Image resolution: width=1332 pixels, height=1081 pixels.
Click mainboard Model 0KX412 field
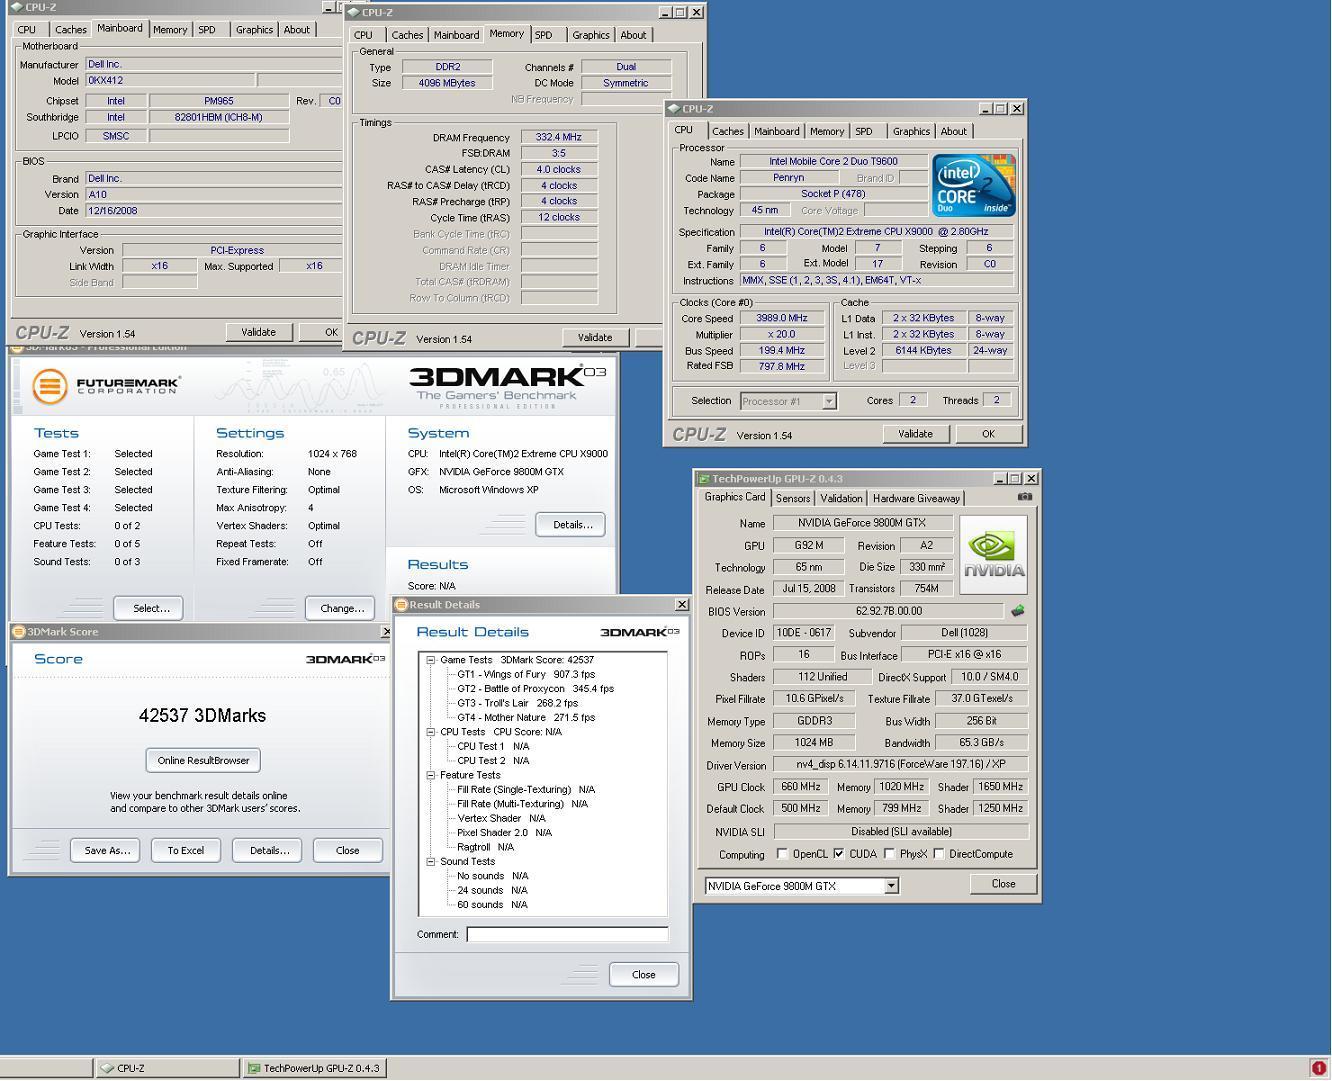click(169, 80)
